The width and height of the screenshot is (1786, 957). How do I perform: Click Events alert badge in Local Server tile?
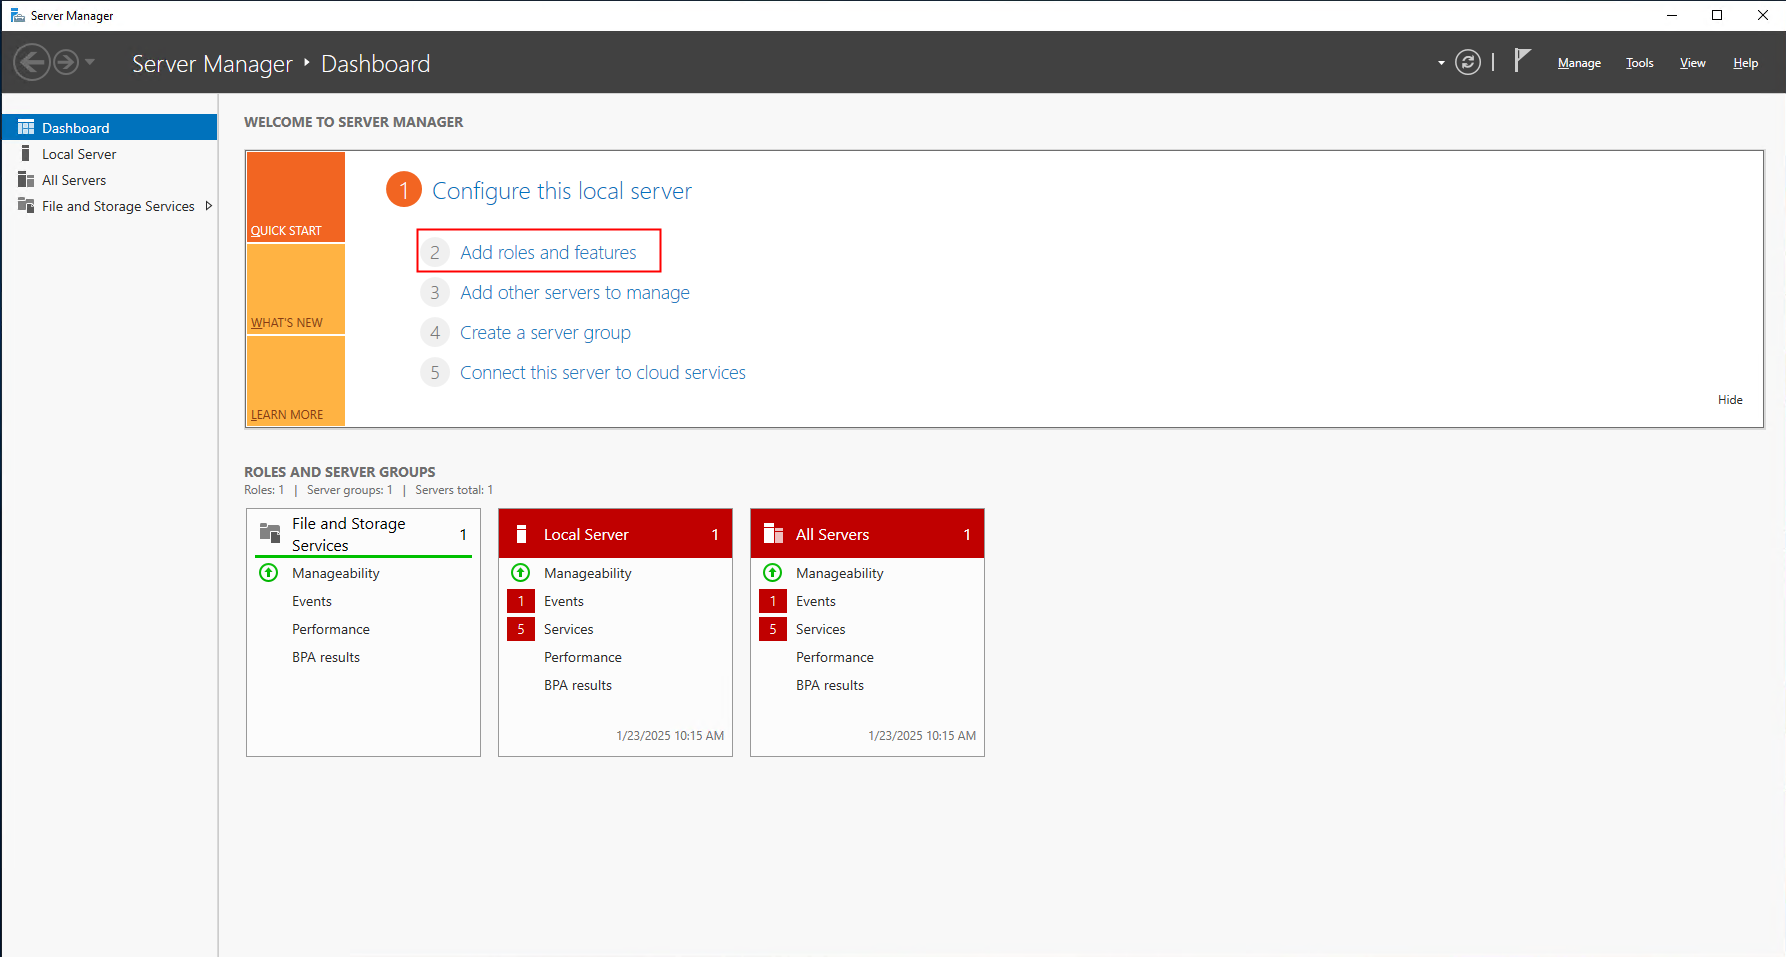pyautogui.click(x=521, y=601)
